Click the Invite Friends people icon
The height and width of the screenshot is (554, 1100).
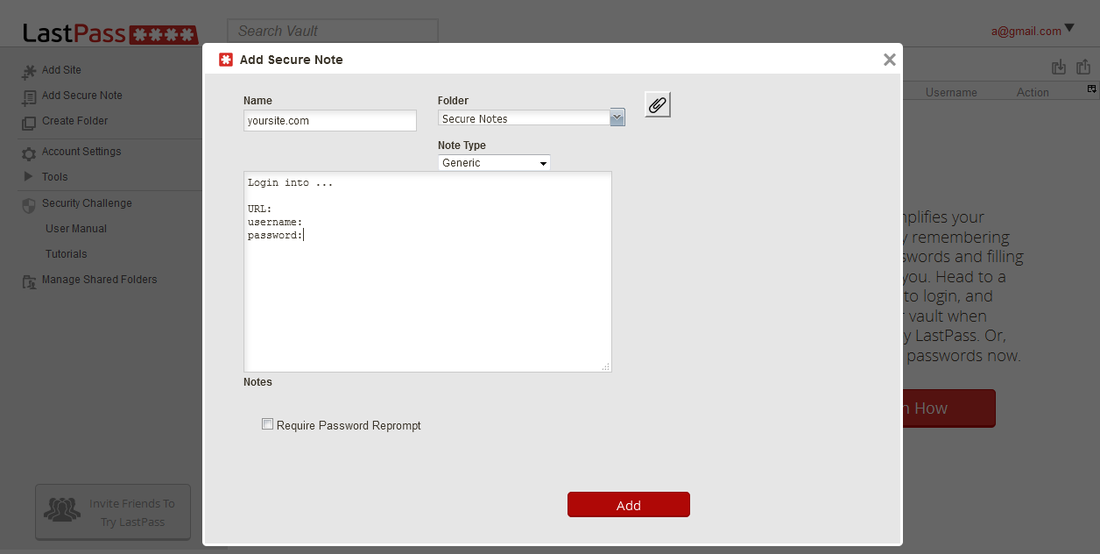62,509
